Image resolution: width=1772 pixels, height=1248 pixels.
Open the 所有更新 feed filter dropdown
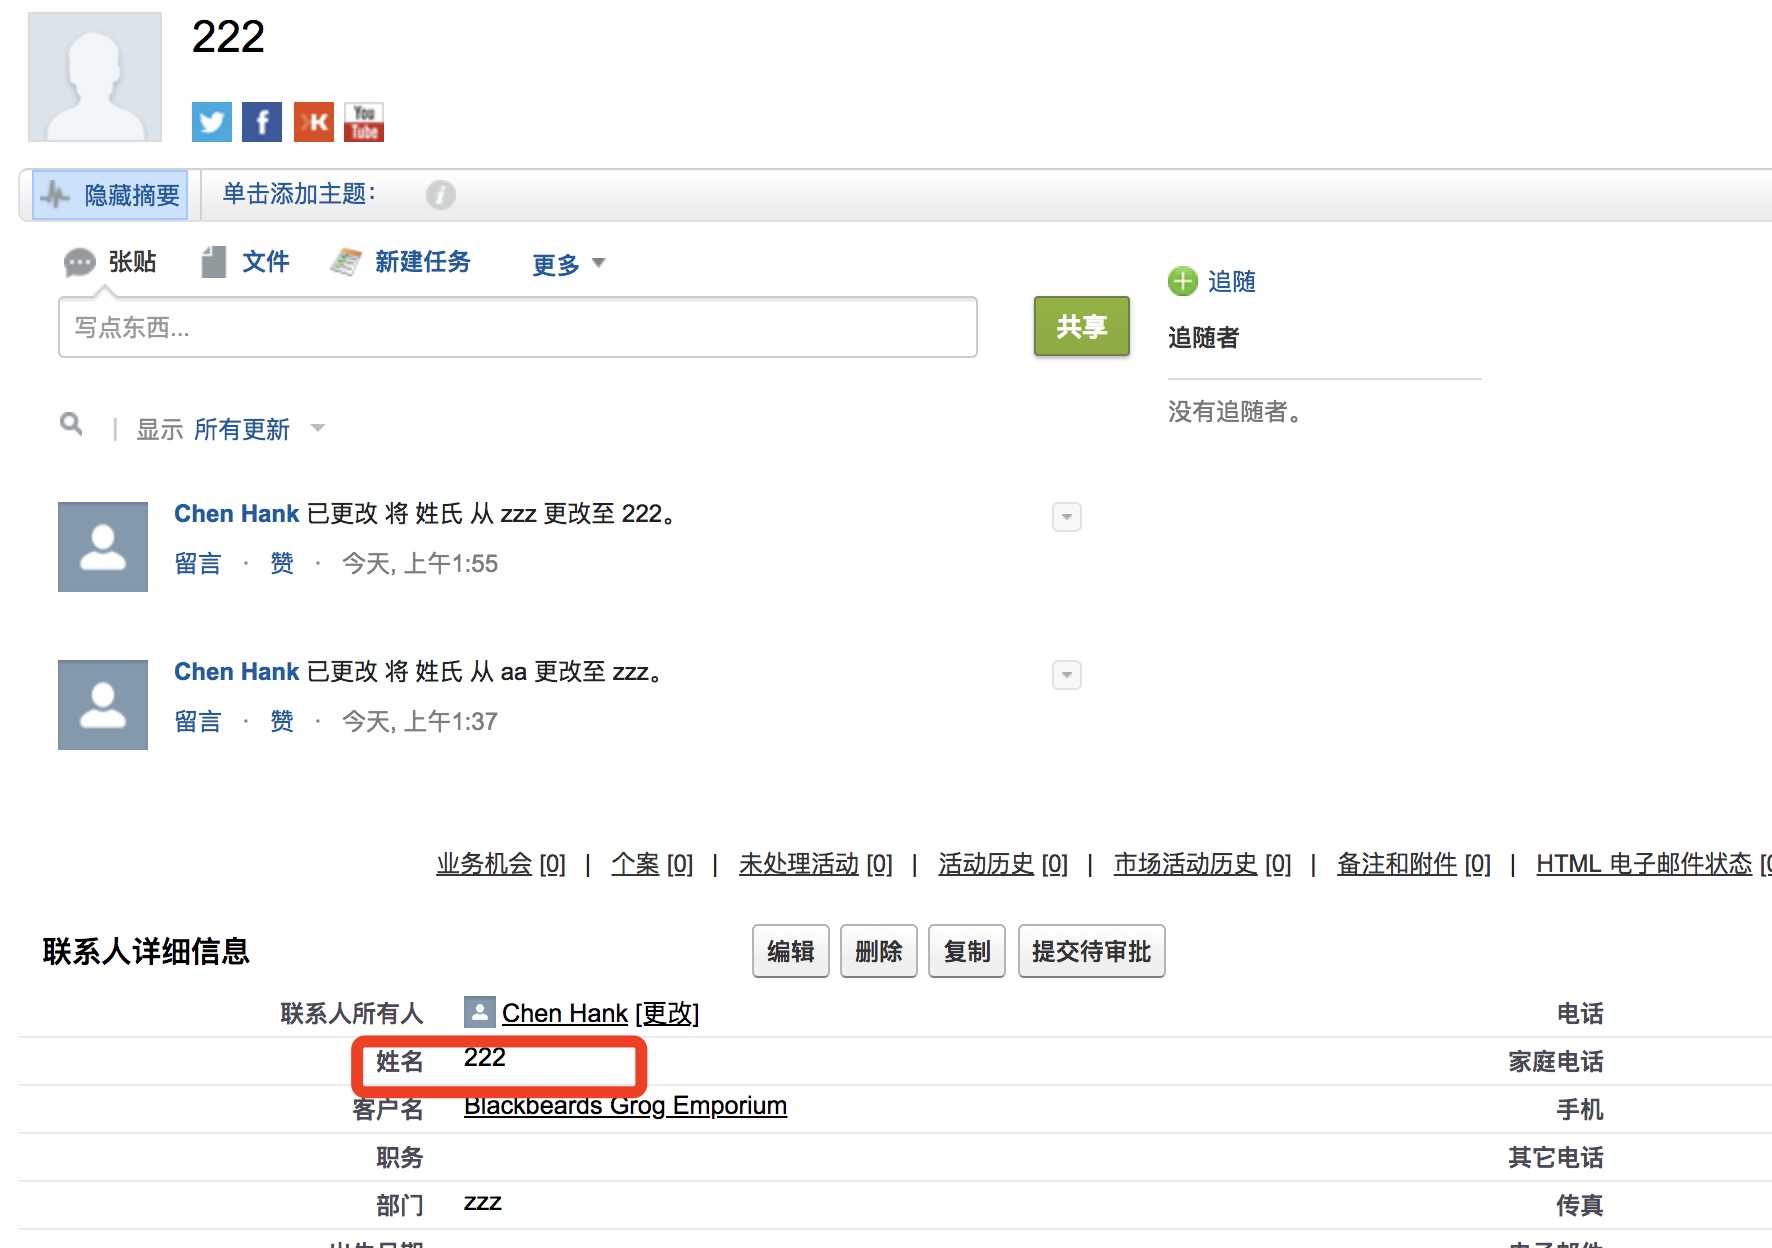tap(259, 430)
